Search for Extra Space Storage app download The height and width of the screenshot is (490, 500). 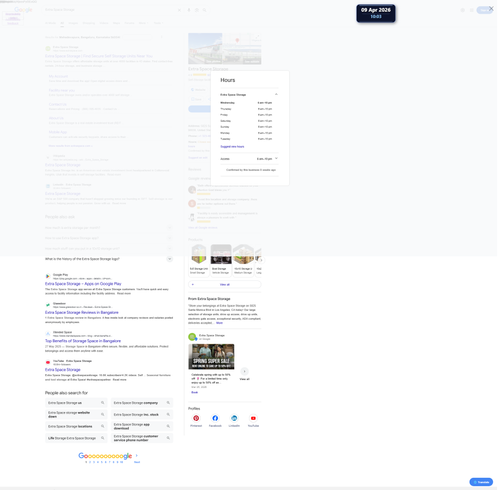point(142,426)
